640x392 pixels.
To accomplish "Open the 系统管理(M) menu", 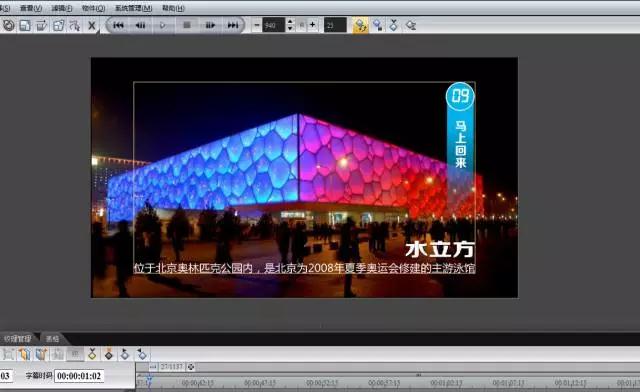I will point(133,8).
